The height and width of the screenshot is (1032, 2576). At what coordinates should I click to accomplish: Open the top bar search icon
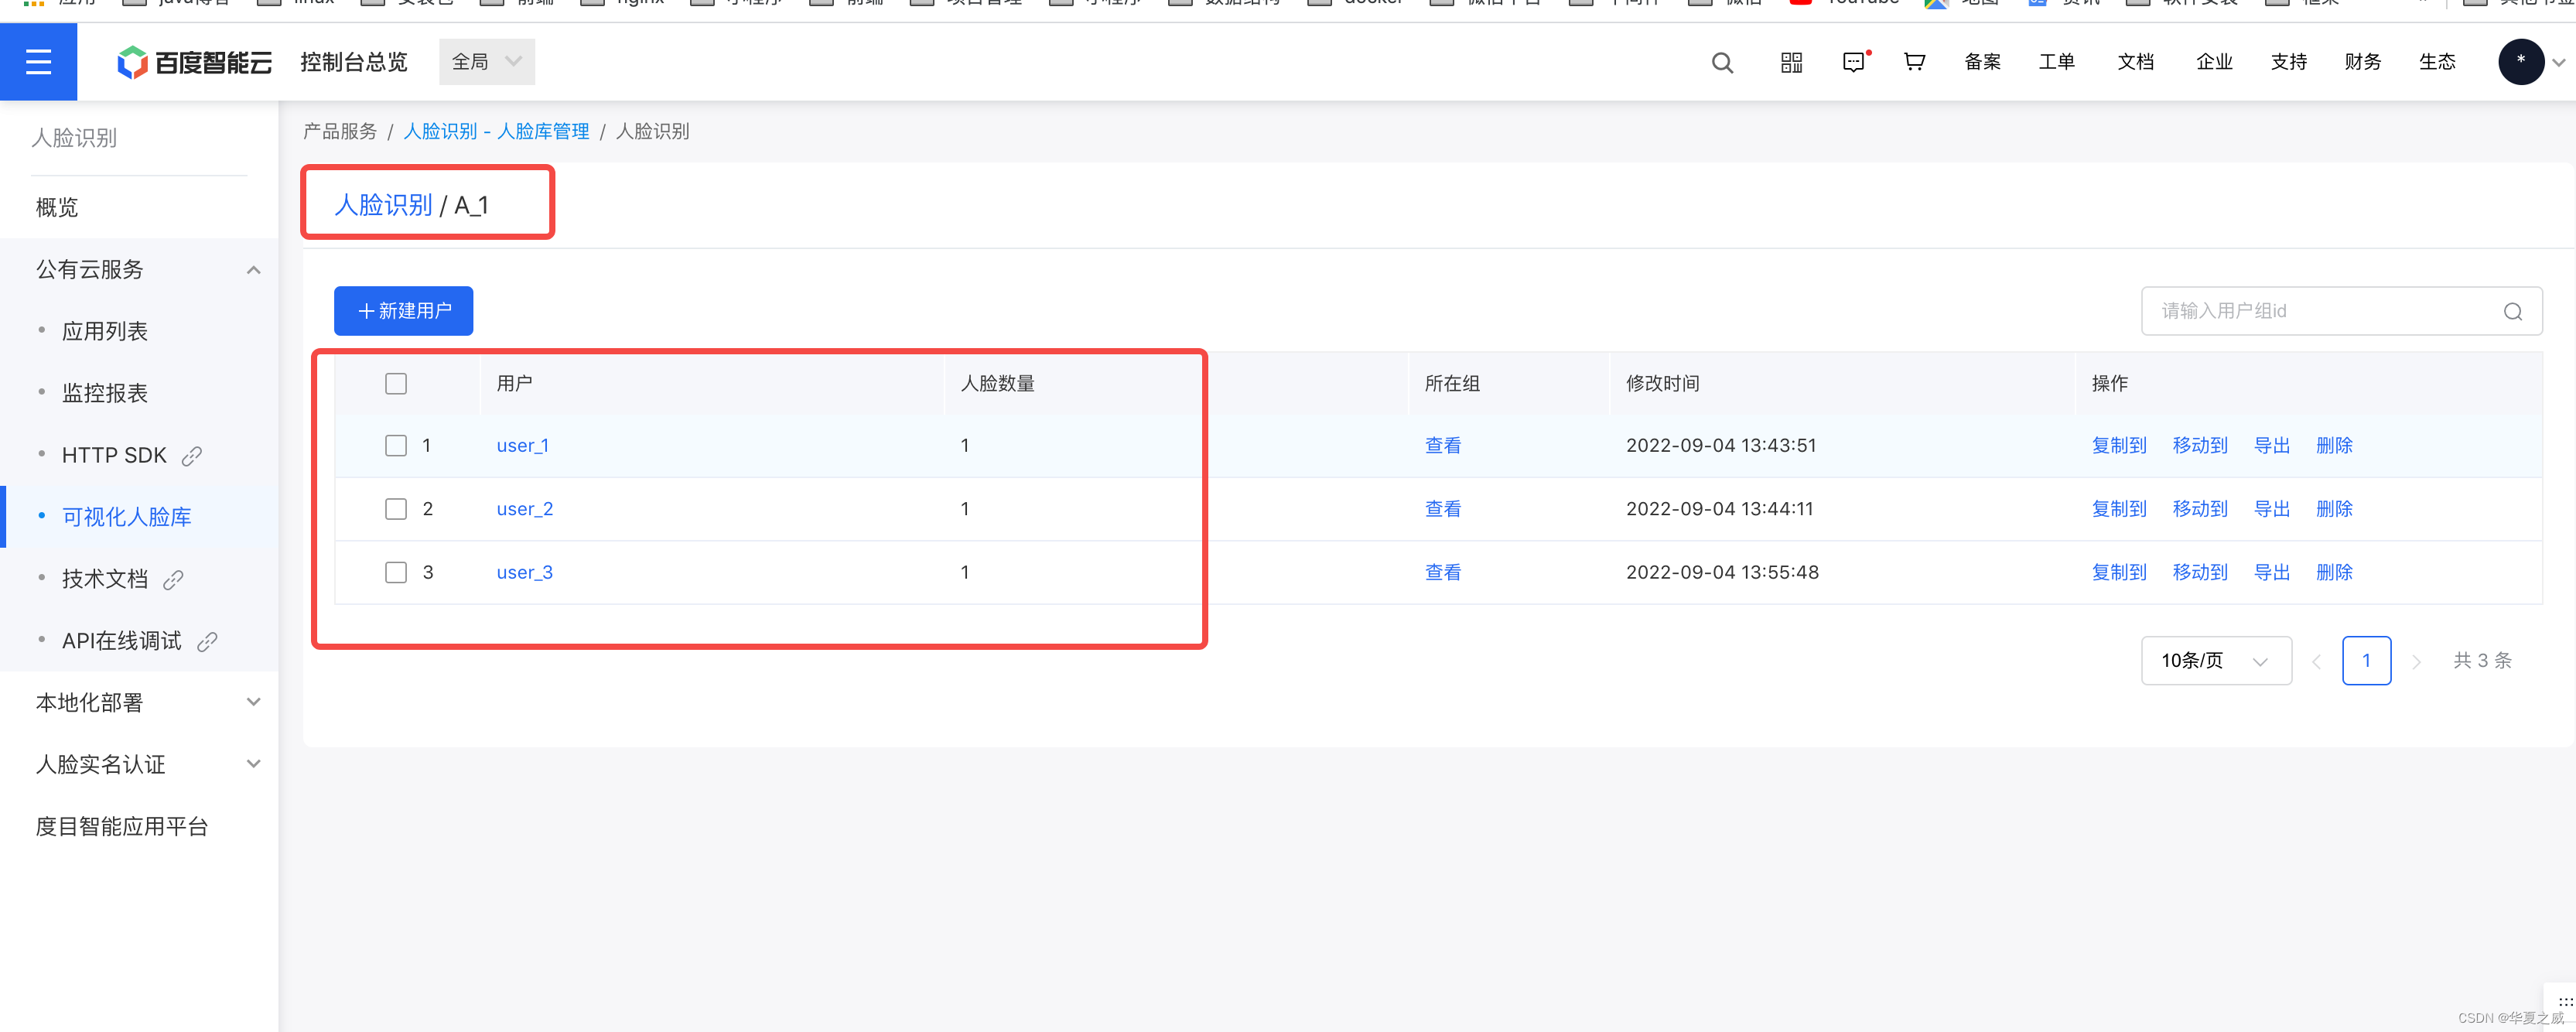[x=1722, y=62]
